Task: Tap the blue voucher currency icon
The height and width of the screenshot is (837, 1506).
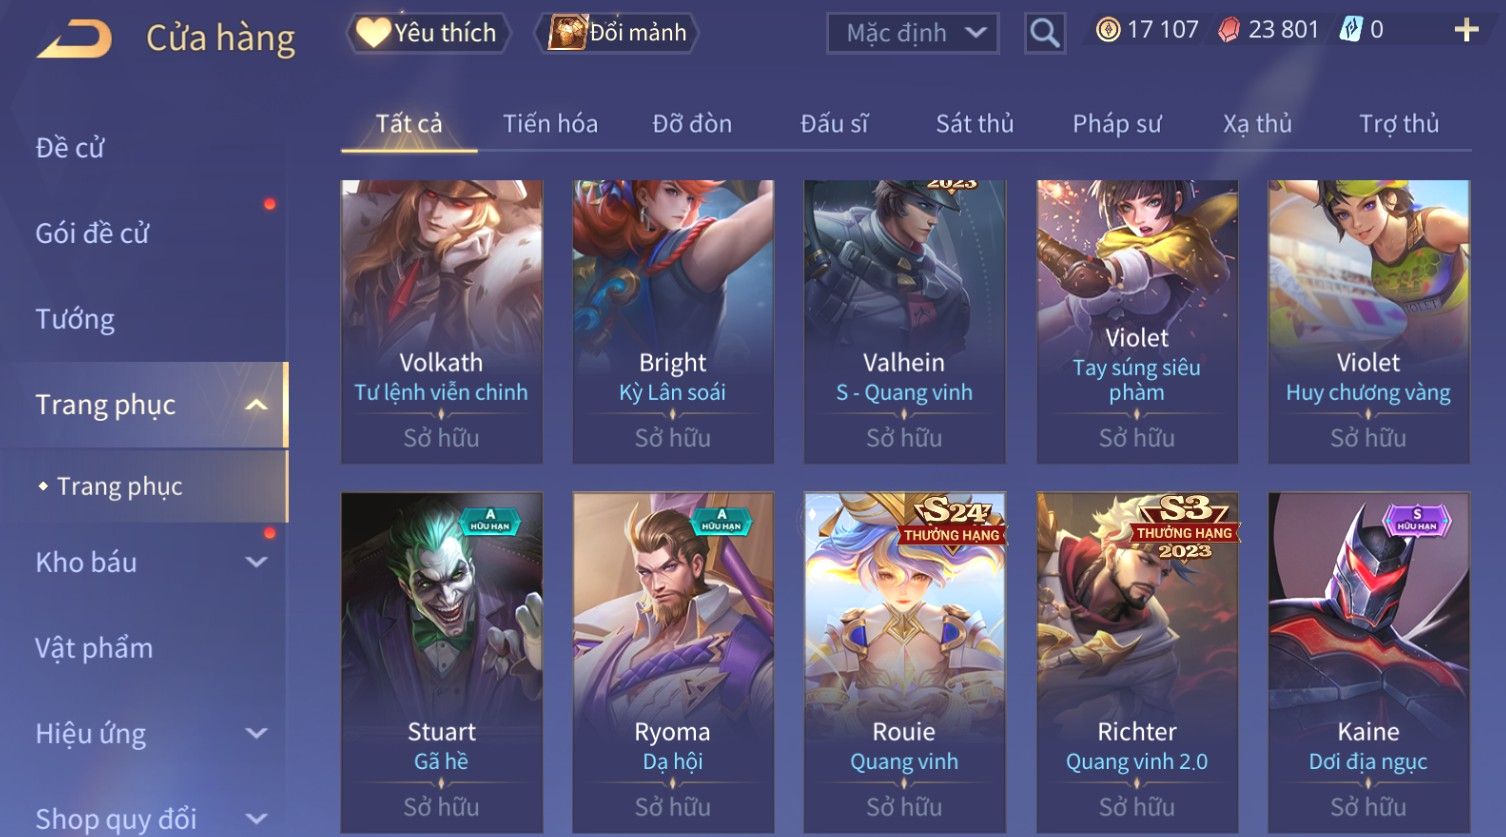Action: click(1351, 30)
